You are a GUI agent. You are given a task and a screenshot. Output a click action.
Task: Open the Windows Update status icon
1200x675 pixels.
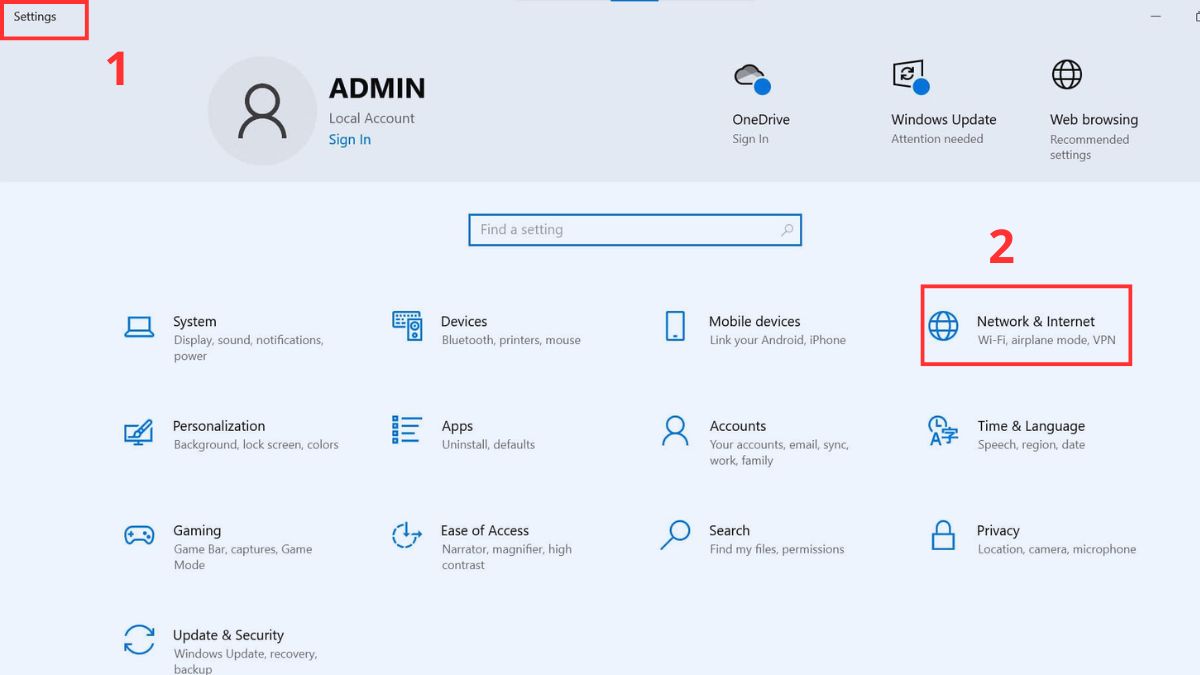(911, 76)
